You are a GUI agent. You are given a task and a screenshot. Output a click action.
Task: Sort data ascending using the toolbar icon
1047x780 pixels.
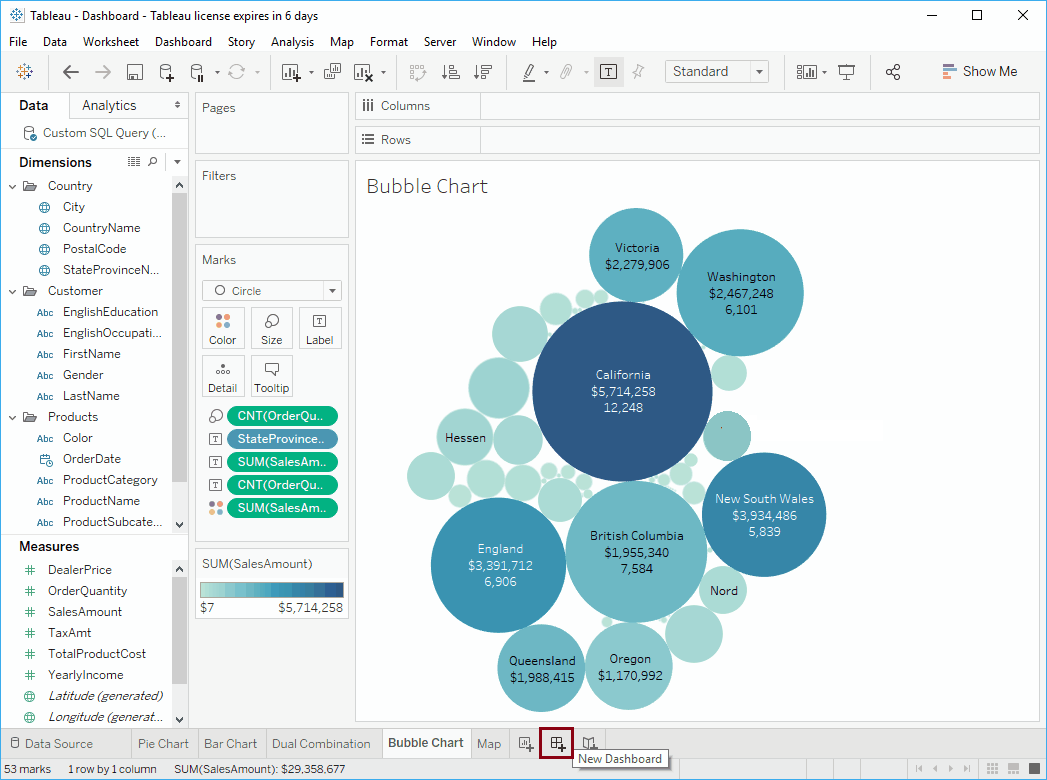450,72
